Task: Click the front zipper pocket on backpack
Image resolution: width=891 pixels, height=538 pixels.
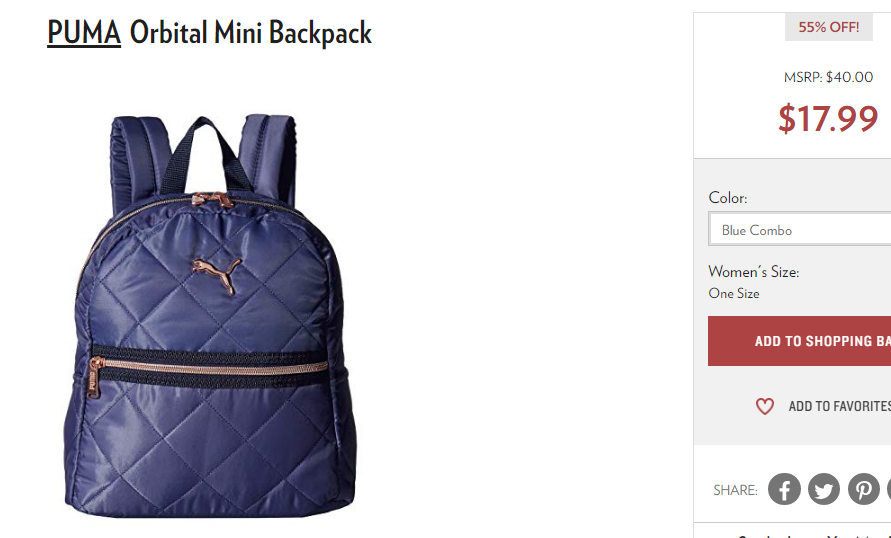Action: [x=210, y=366]
